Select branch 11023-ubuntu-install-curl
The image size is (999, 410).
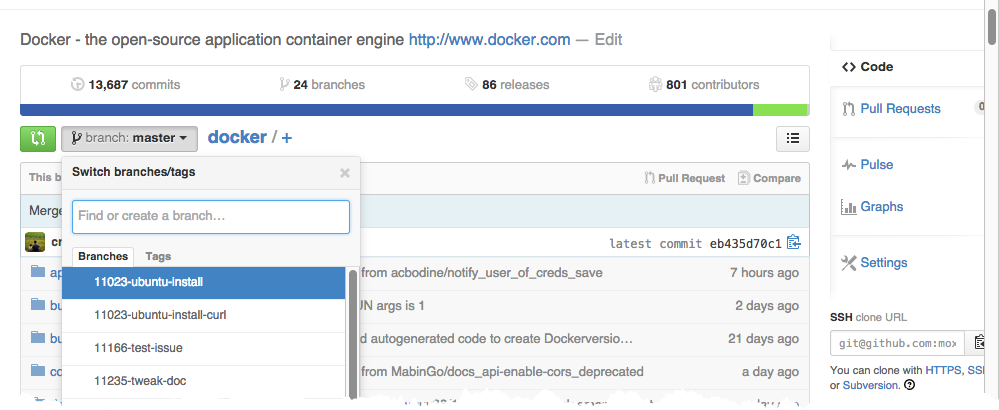point(204,315)
